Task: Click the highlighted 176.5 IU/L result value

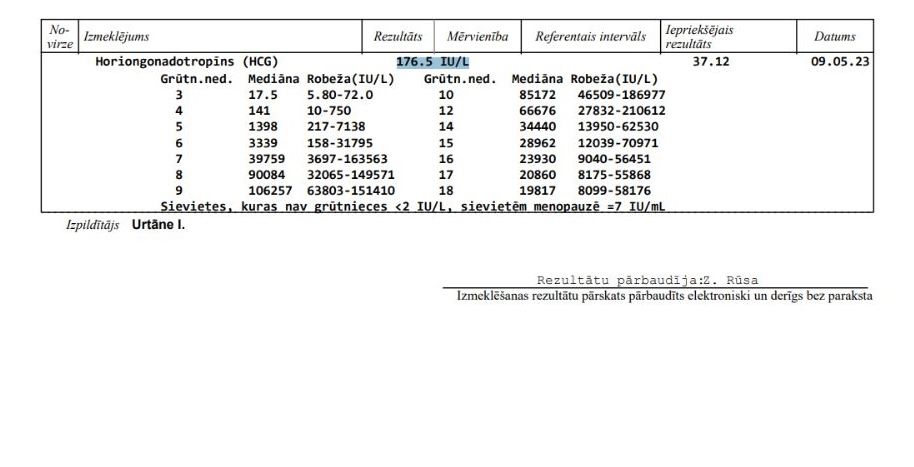Action: click(x=432, y=62)
